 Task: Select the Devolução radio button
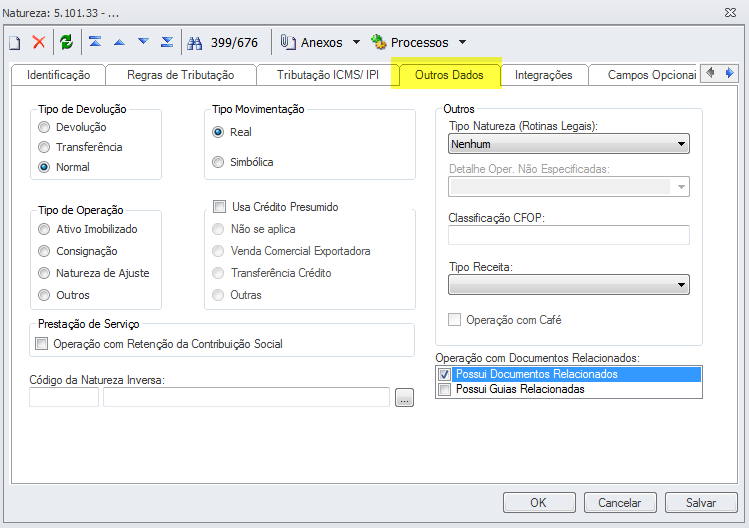(x=43, y=127)
